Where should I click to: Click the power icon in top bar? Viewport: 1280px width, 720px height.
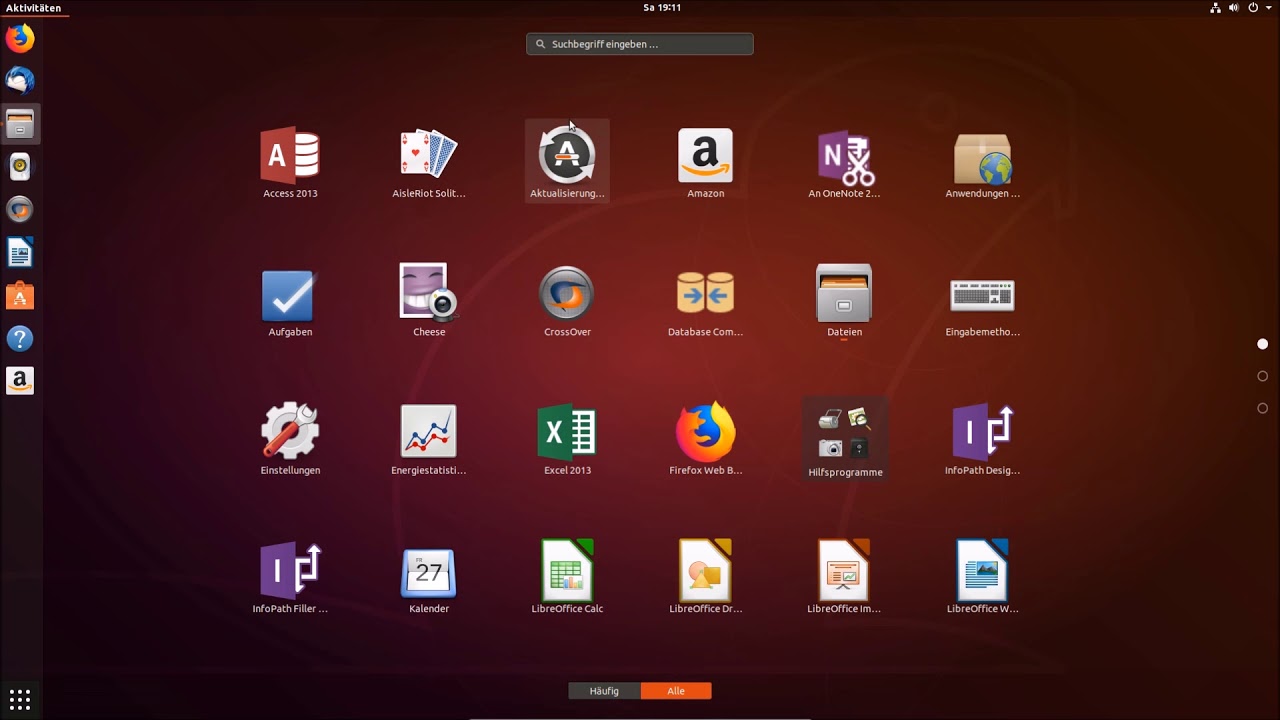1252,7
